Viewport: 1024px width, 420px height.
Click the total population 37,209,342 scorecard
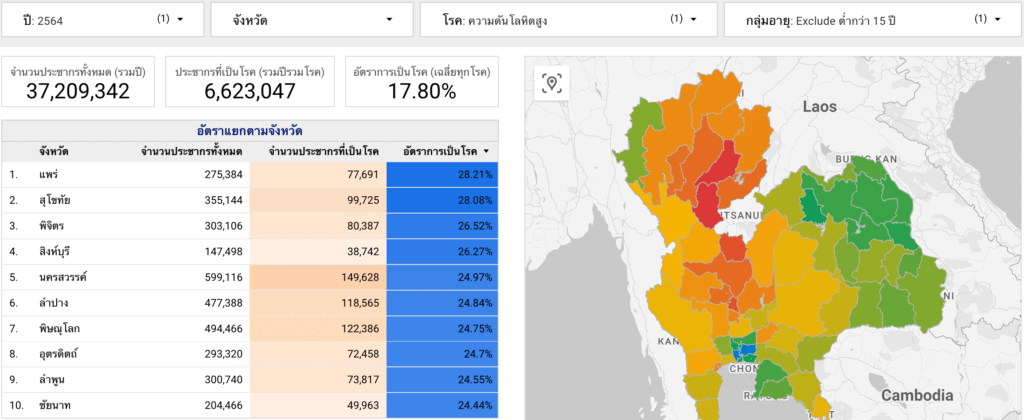78,82
